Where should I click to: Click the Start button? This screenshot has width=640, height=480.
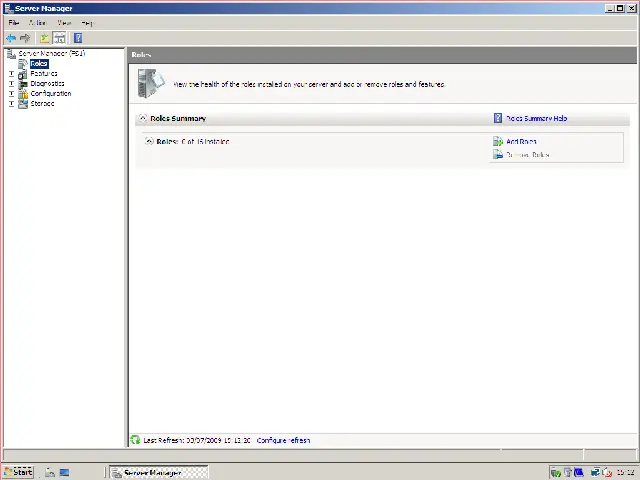[18, 472]
